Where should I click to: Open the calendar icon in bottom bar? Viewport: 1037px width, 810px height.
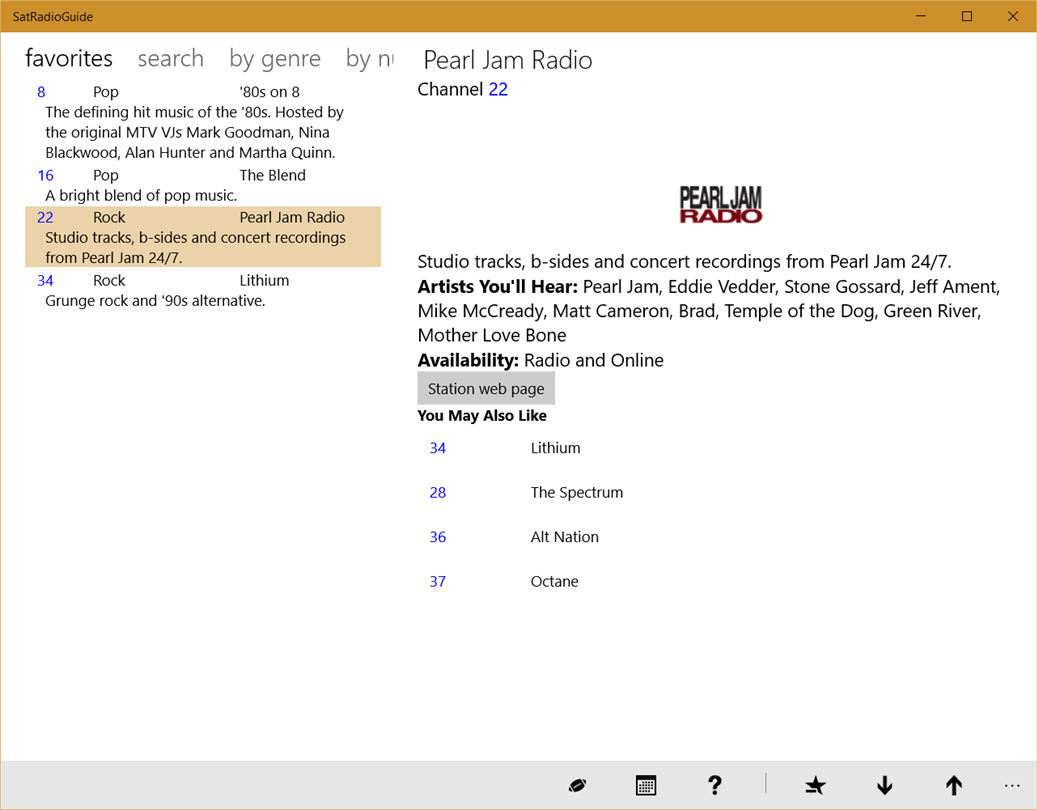(x=645, y=786)
